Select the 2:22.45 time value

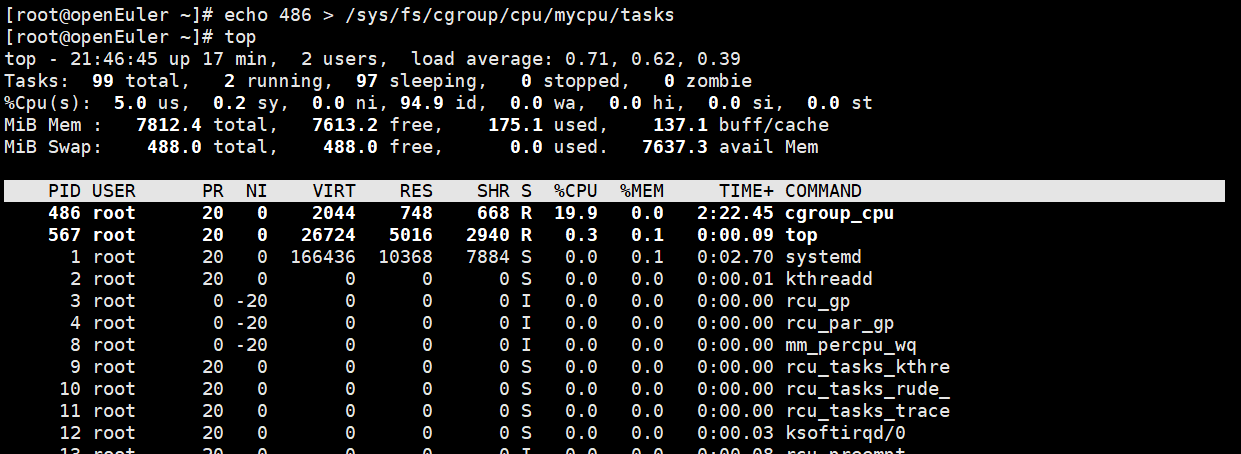735,213
